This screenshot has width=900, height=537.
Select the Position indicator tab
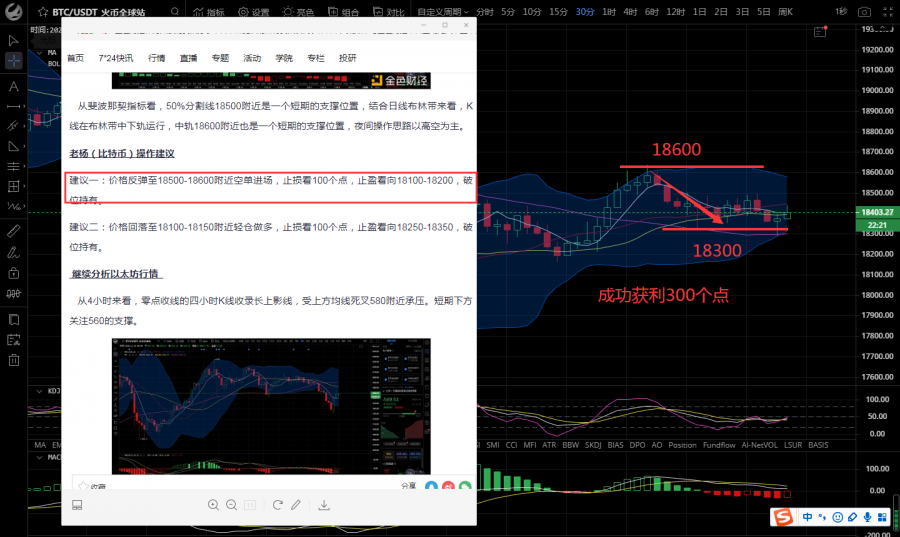(682, 445)
